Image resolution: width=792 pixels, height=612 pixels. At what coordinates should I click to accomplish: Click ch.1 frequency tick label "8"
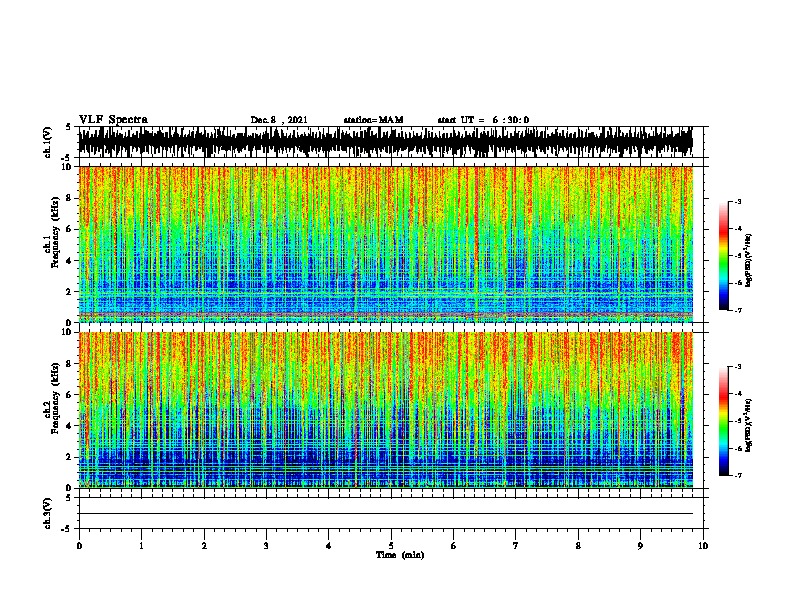(69, 198)
